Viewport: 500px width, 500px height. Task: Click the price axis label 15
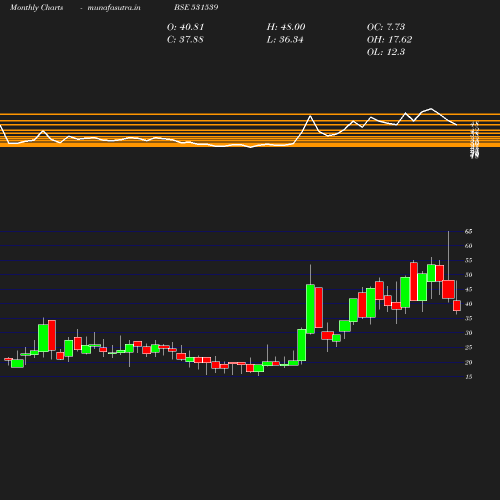coord(468,377)
